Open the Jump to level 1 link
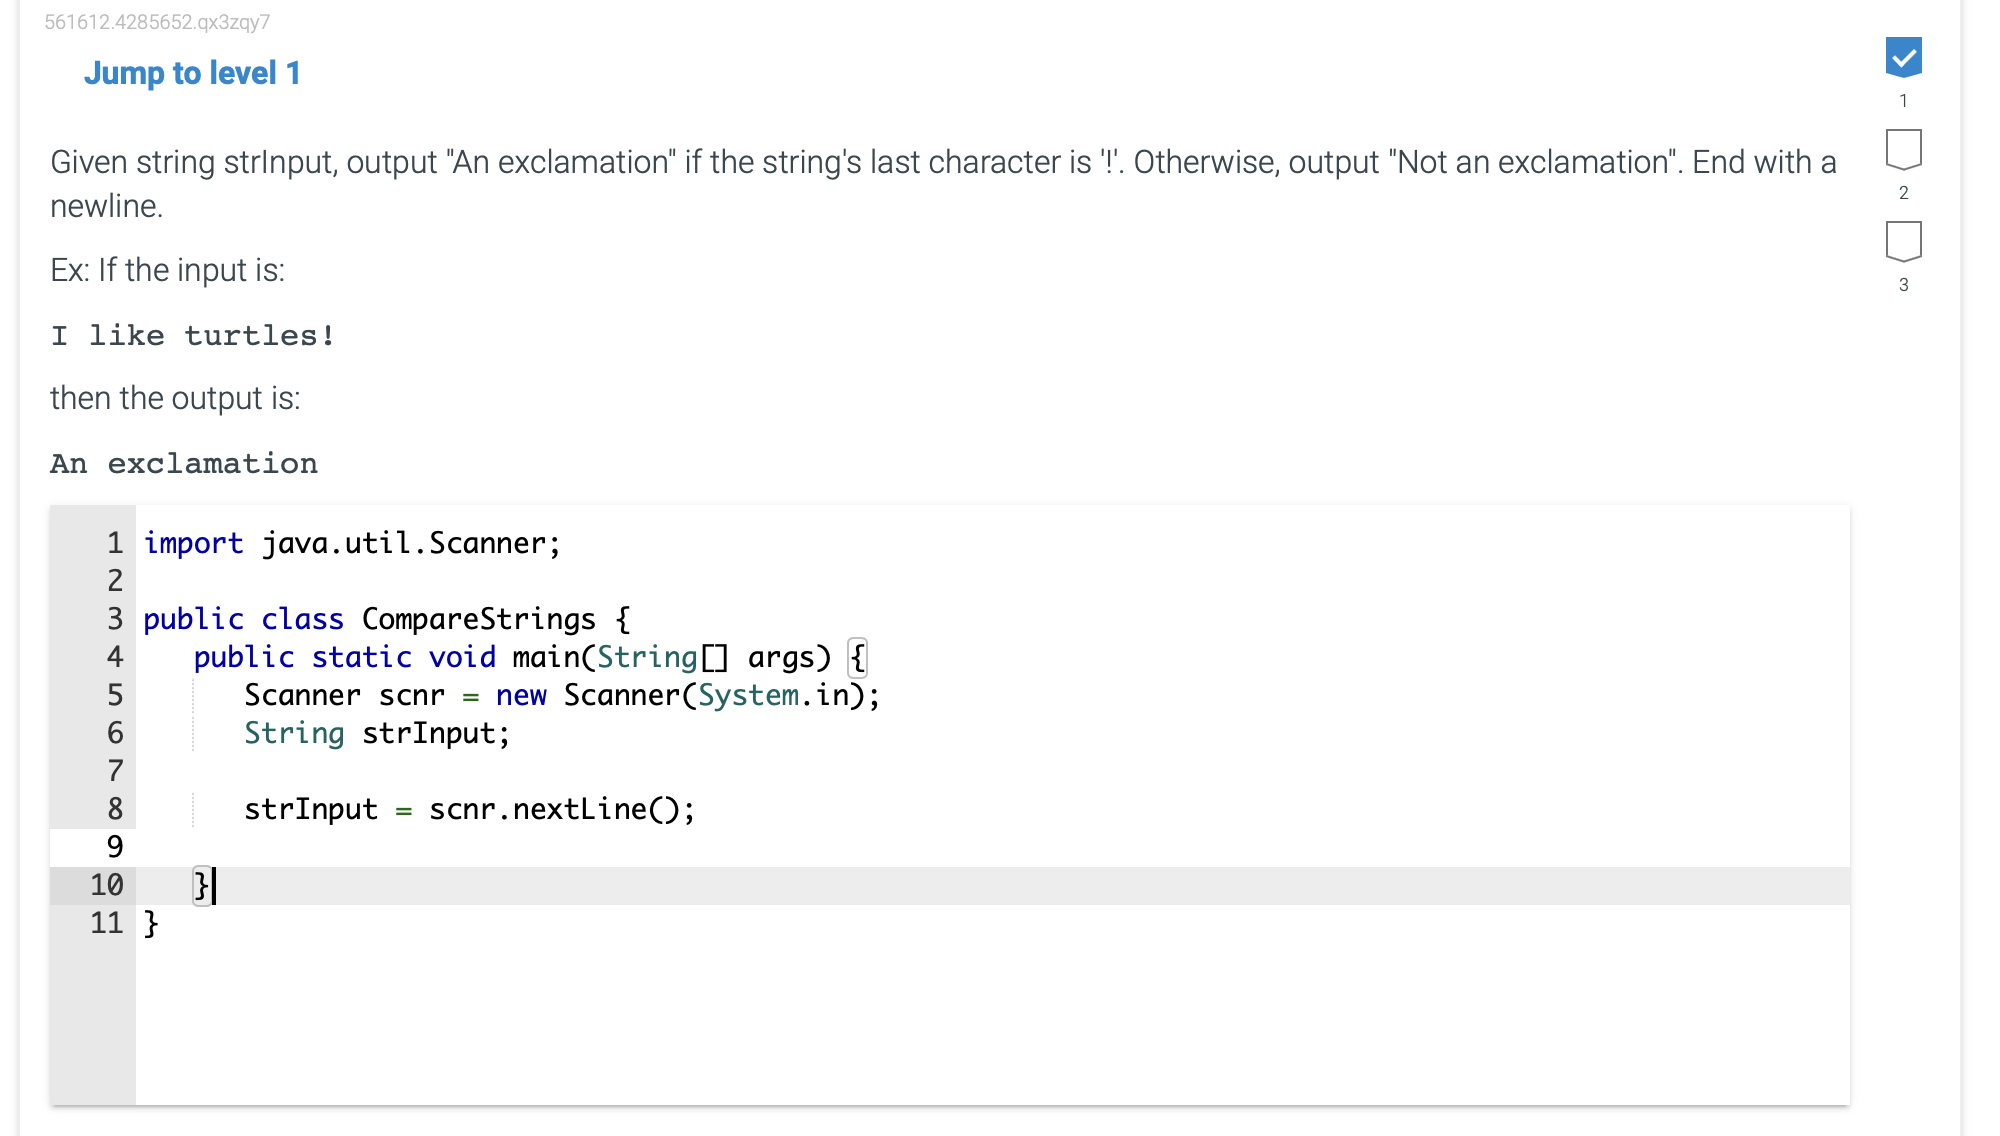This screenshot has width=2000, height=1136. pyautogui.click(x=193, y=72)
